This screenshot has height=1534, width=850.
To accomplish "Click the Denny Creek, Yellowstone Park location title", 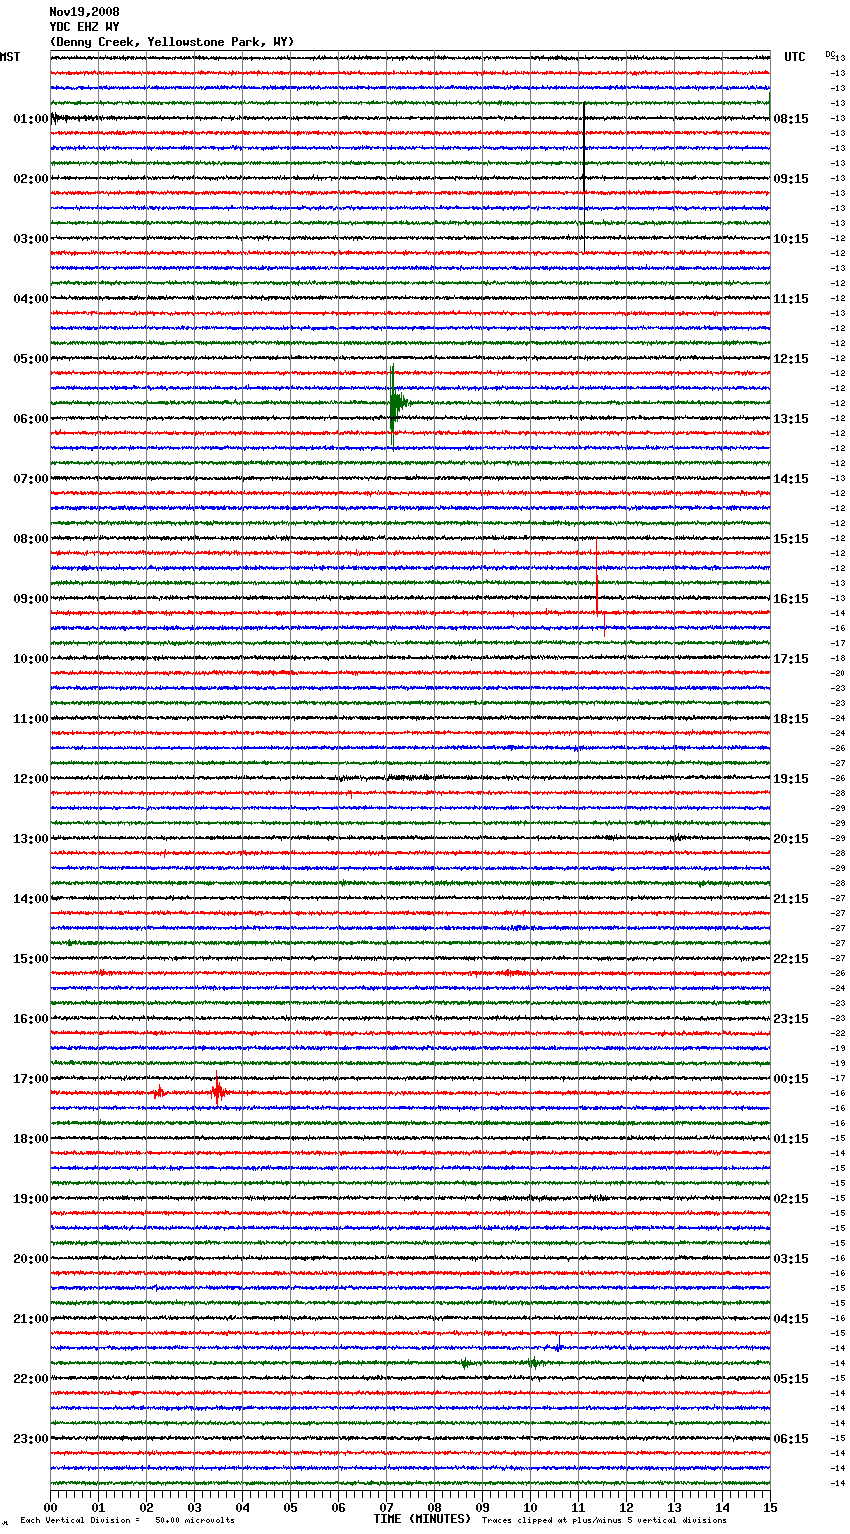I will 172,42.
